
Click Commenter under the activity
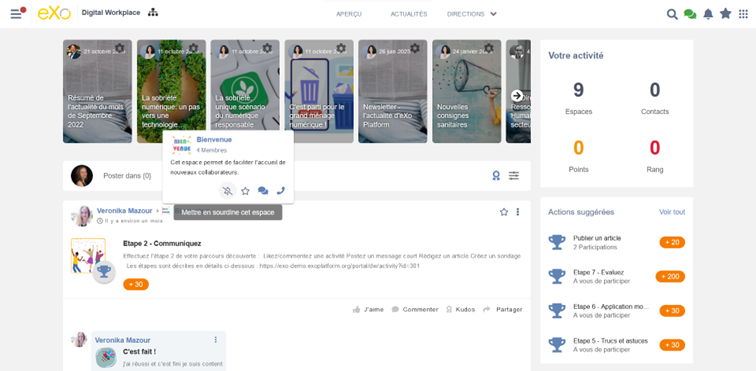pos(415,309)
